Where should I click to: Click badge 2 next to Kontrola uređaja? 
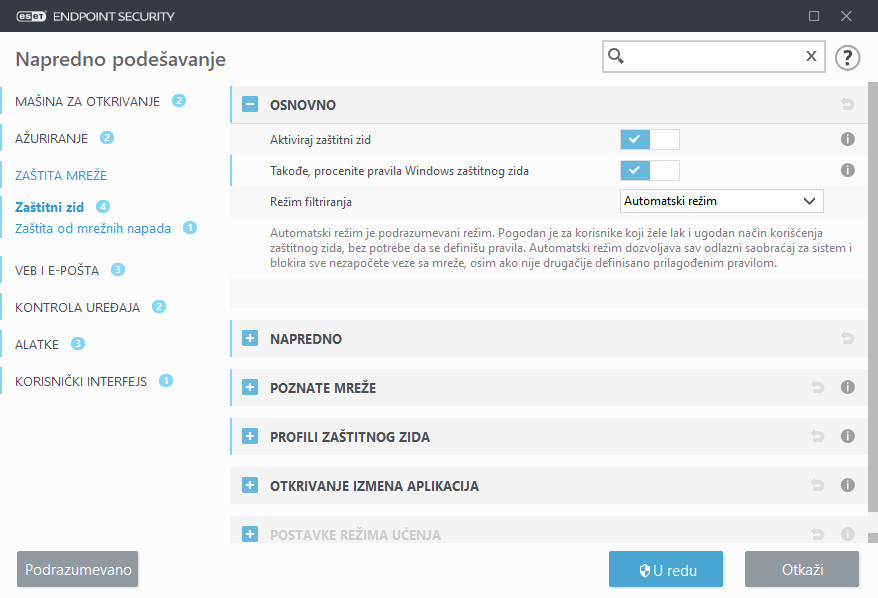(159, 307)
